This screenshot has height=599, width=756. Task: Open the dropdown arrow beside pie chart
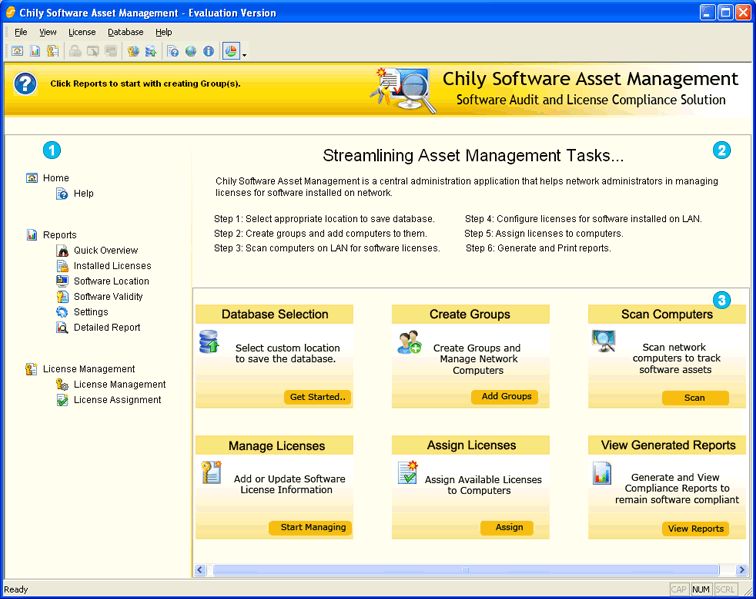click(x=244, y=54)
